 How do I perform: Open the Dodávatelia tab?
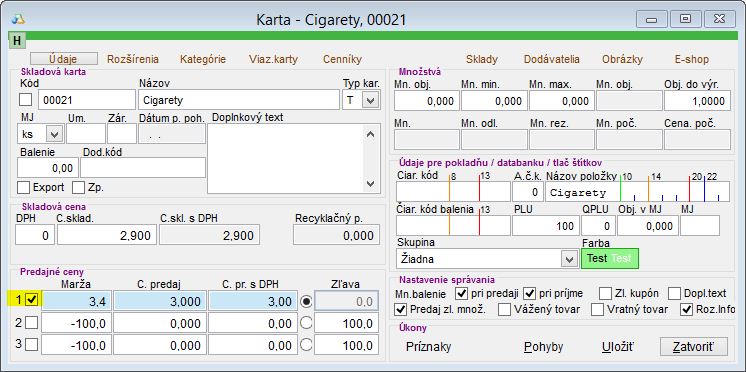pos(552,59)
